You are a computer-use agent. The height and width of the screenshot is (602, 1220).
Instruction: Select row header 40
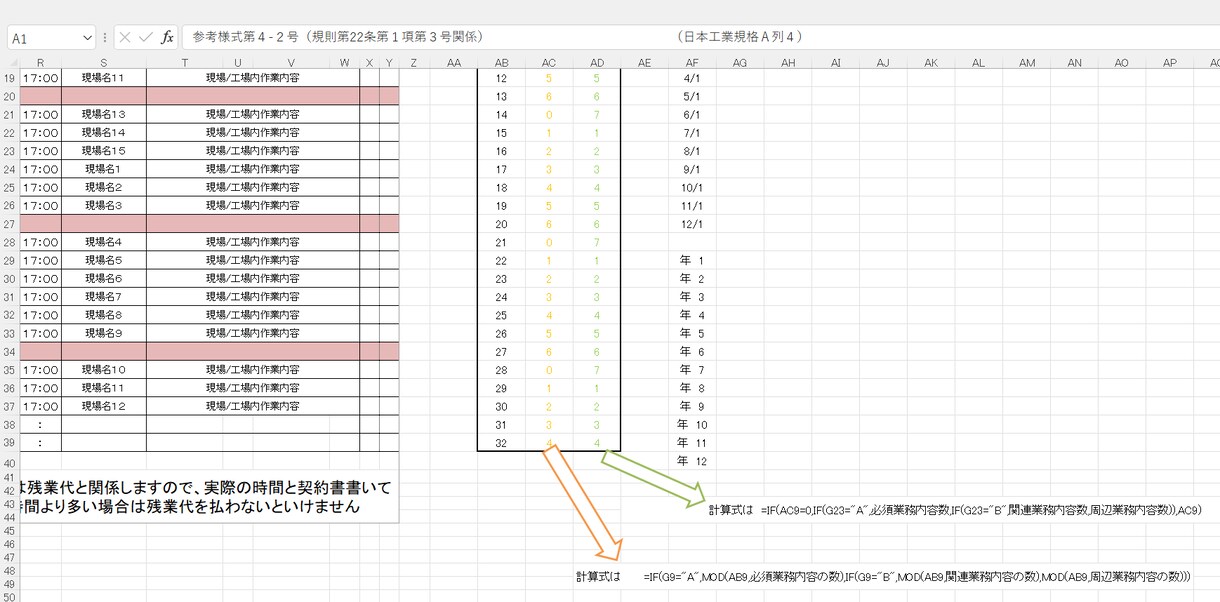10,464
